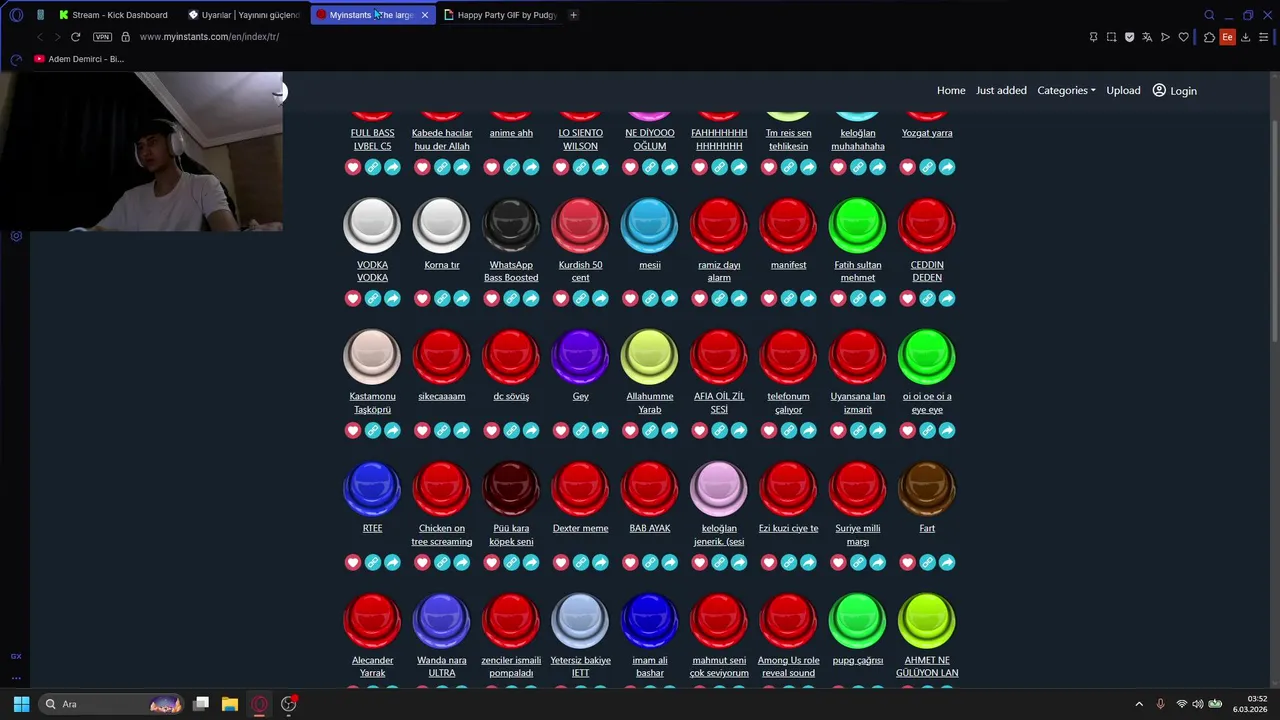Copy link icon for Korna tır sound

tap(442, 299)
